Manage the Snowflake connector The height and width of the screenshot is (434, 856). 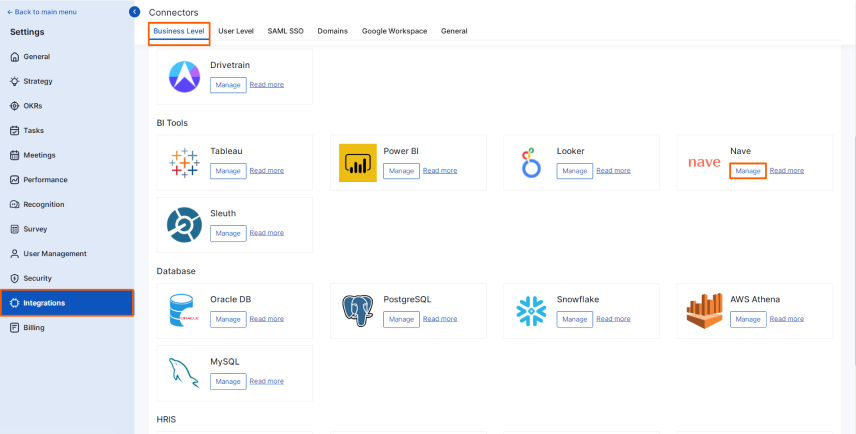coord(574,319)
